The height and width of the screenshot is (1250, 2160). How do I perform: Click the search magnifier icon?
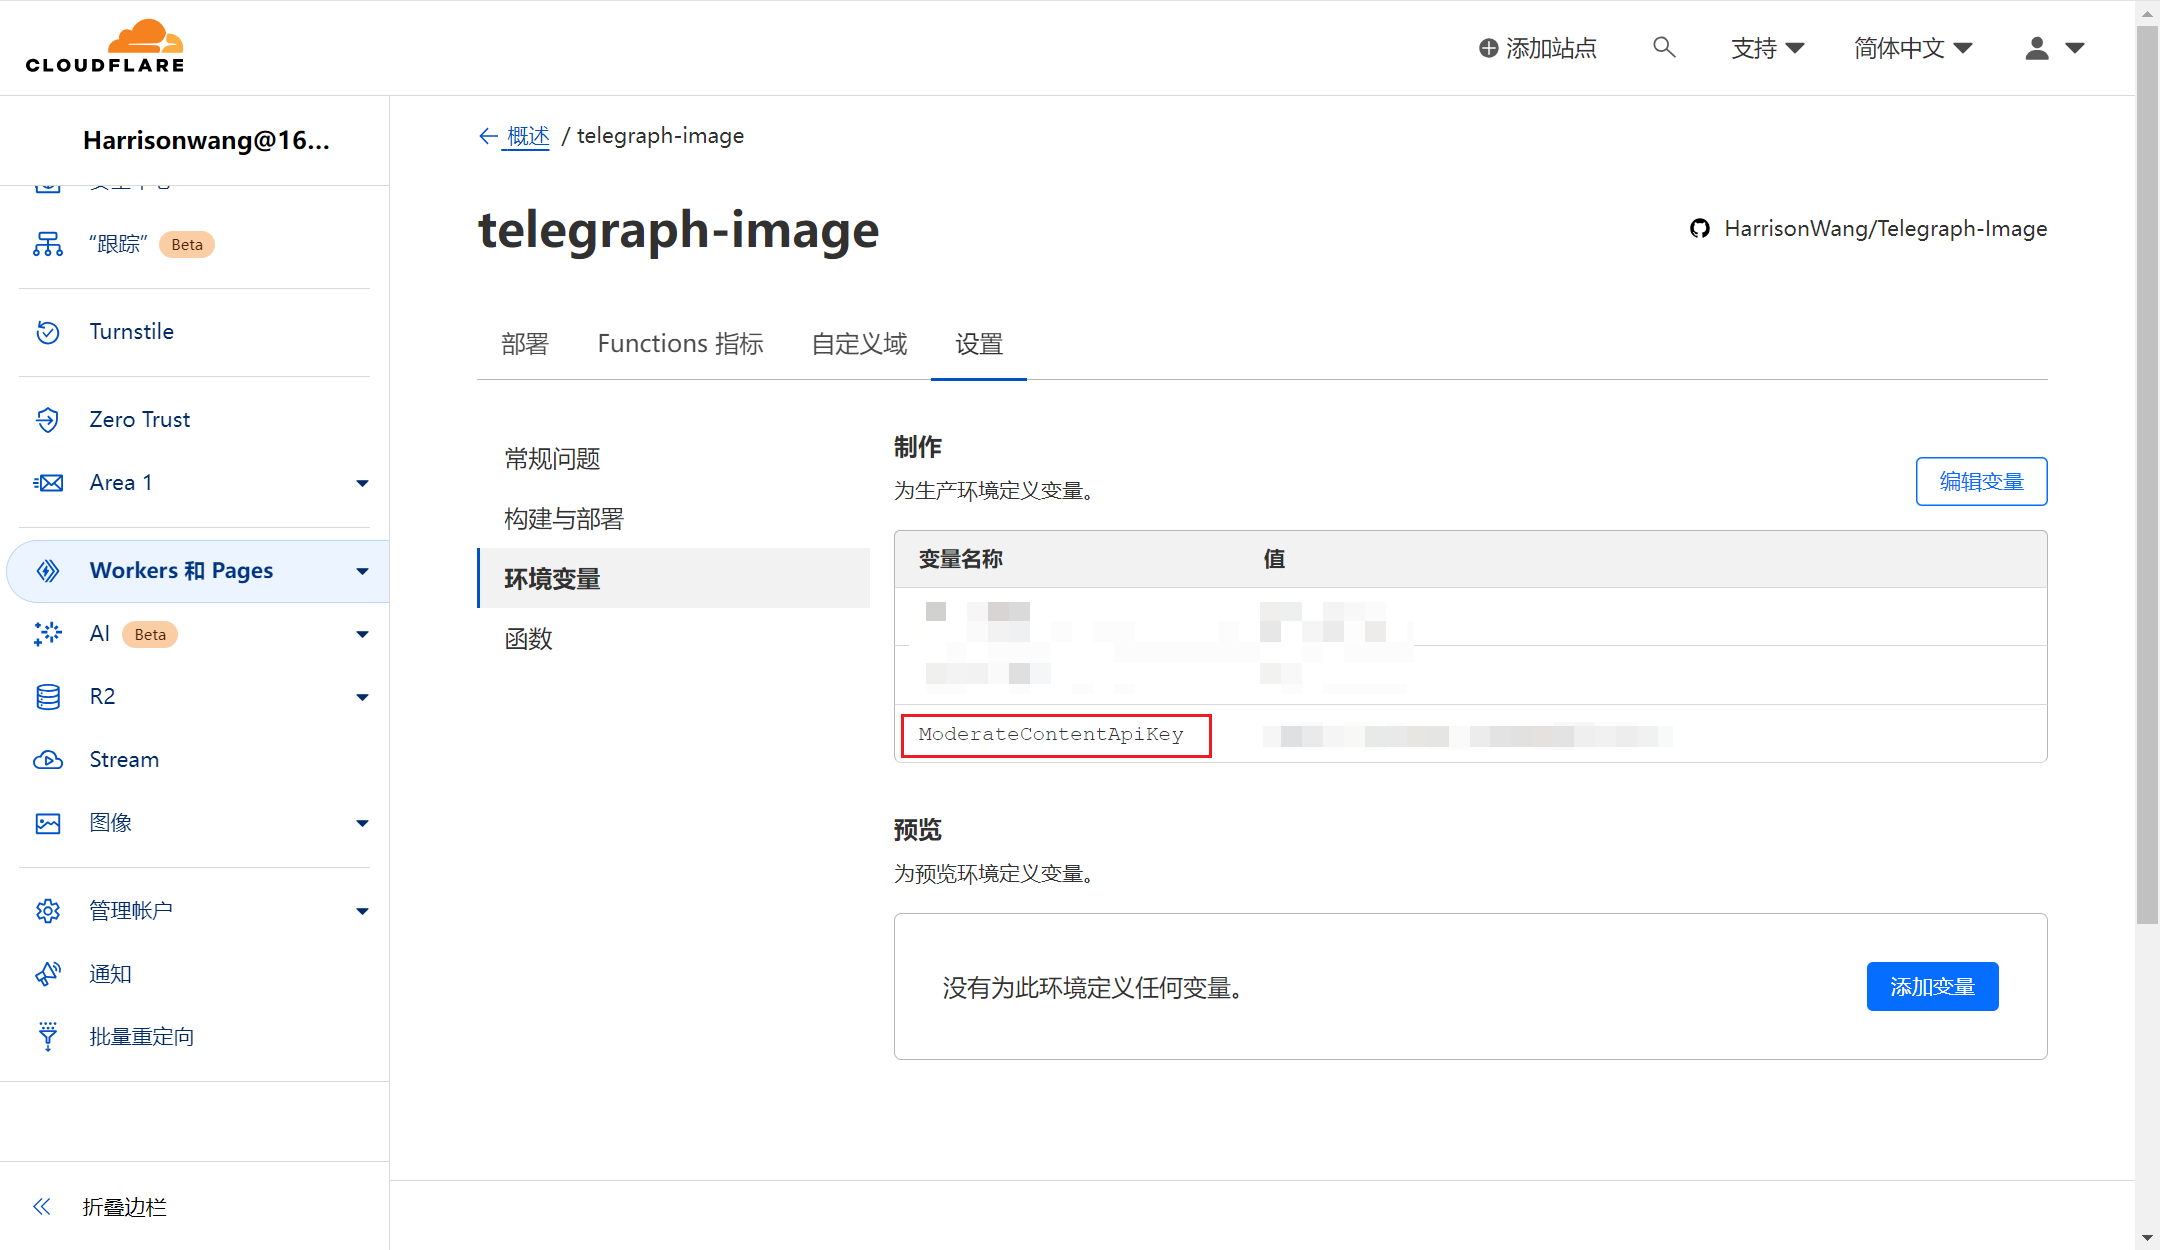1663,47
